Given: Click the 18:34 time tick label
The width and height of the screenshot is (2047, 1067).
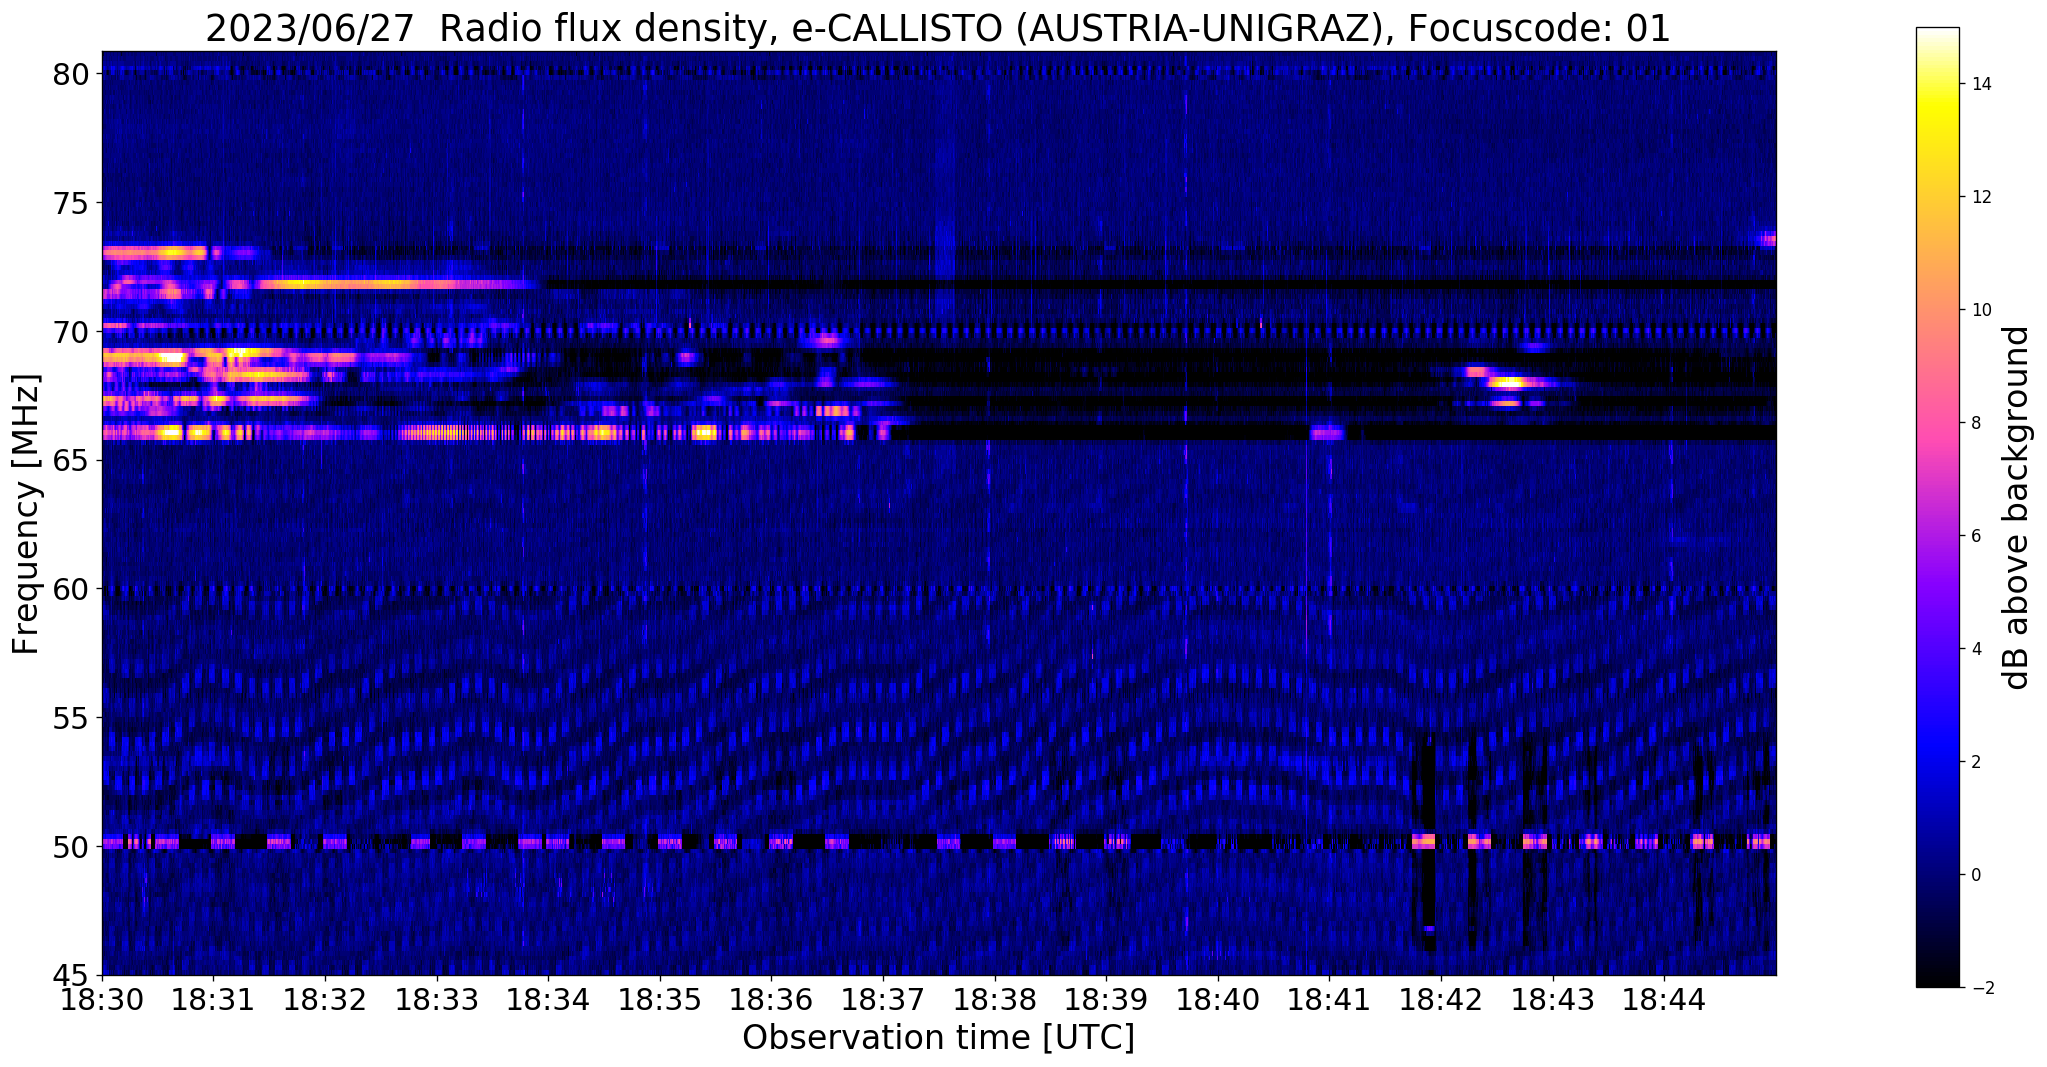Looking at the screenshot, I should point(548,999).
